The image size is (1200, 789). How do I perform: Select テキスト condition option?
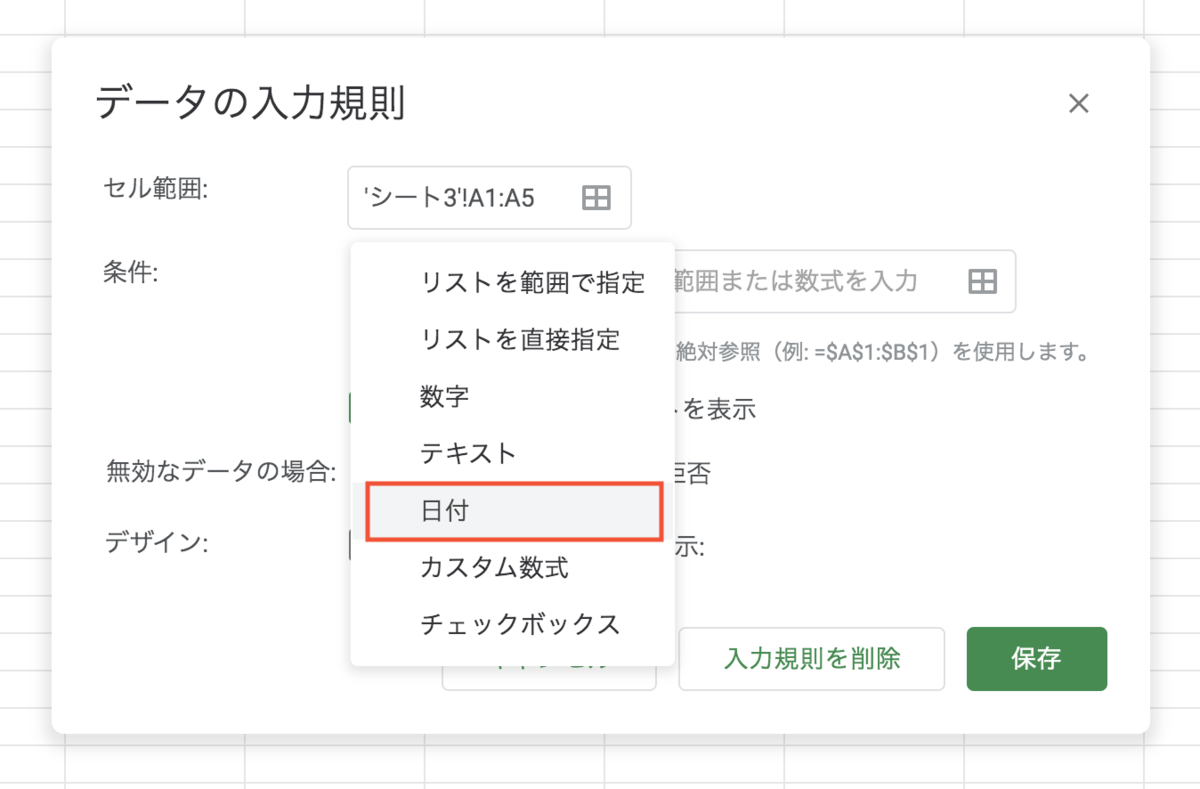tap(512, 453)
